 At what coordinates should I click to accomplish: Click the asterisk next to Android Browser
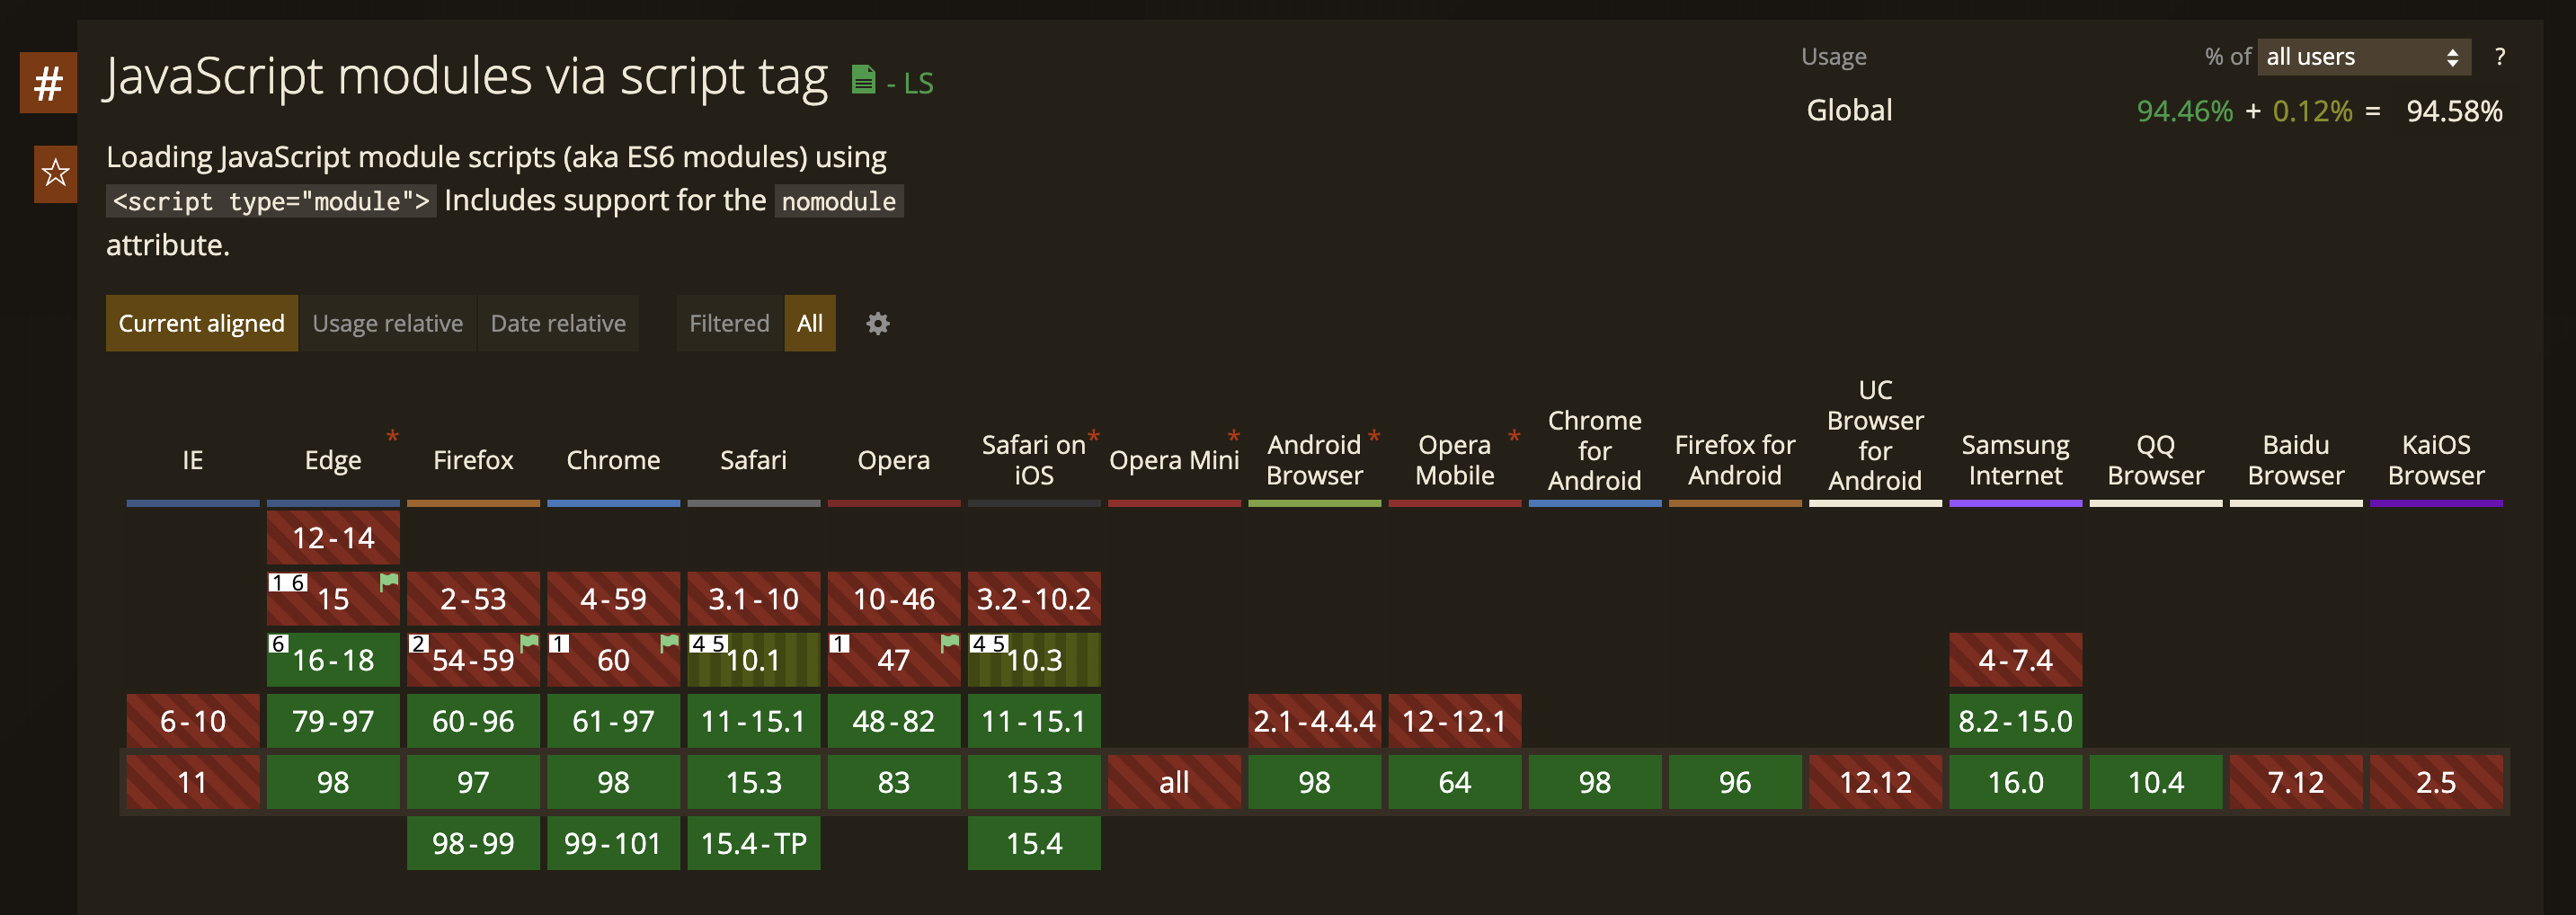click(x=1374, y=437)
